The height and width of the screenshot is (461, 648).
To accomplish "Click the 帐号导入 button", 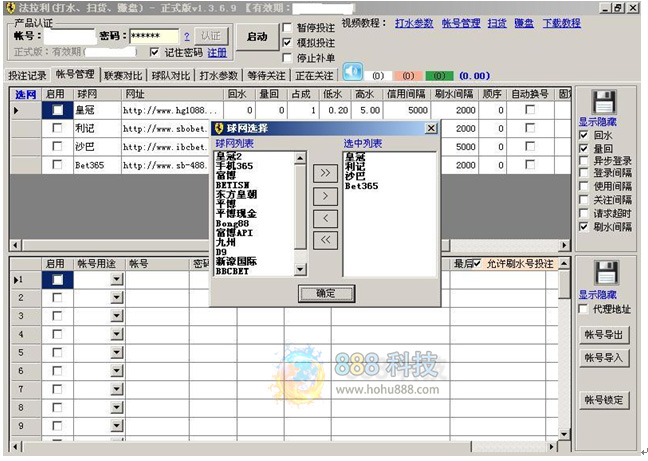I will (x=604, y=357).
